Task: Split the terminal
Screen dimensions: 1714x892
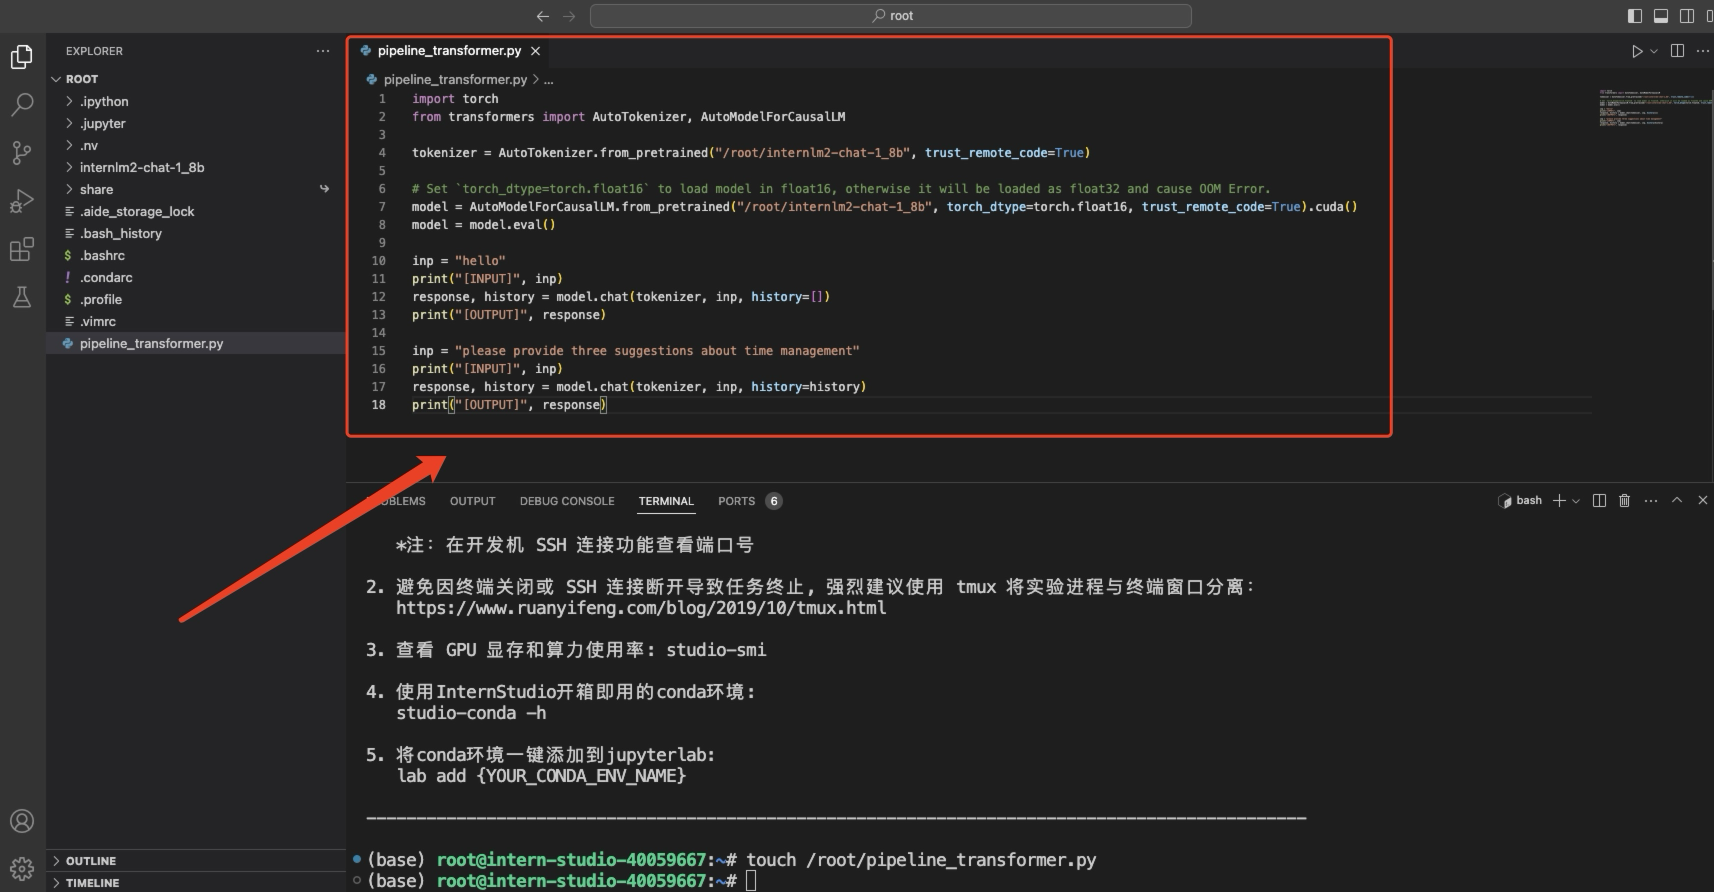Action: click(x=1599, y=501)
